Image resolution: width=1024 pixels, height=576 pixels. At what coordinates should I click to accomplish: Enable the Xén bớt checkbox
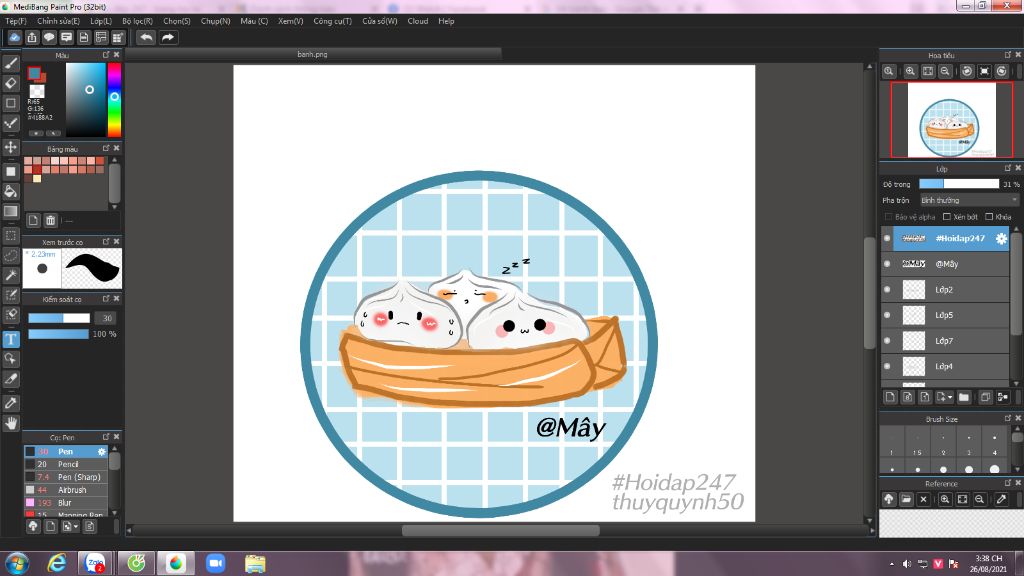947,217
